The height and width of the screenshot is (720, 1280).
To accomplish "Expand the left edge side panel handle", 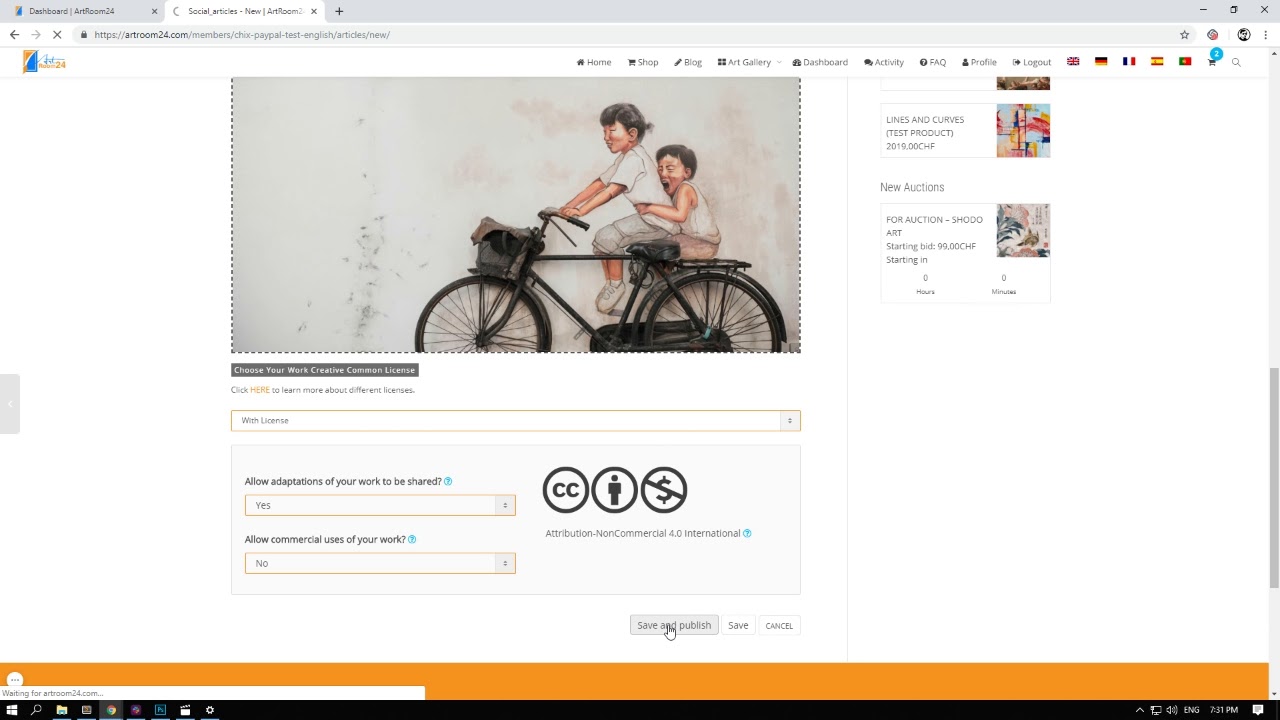I will (10, 403).
